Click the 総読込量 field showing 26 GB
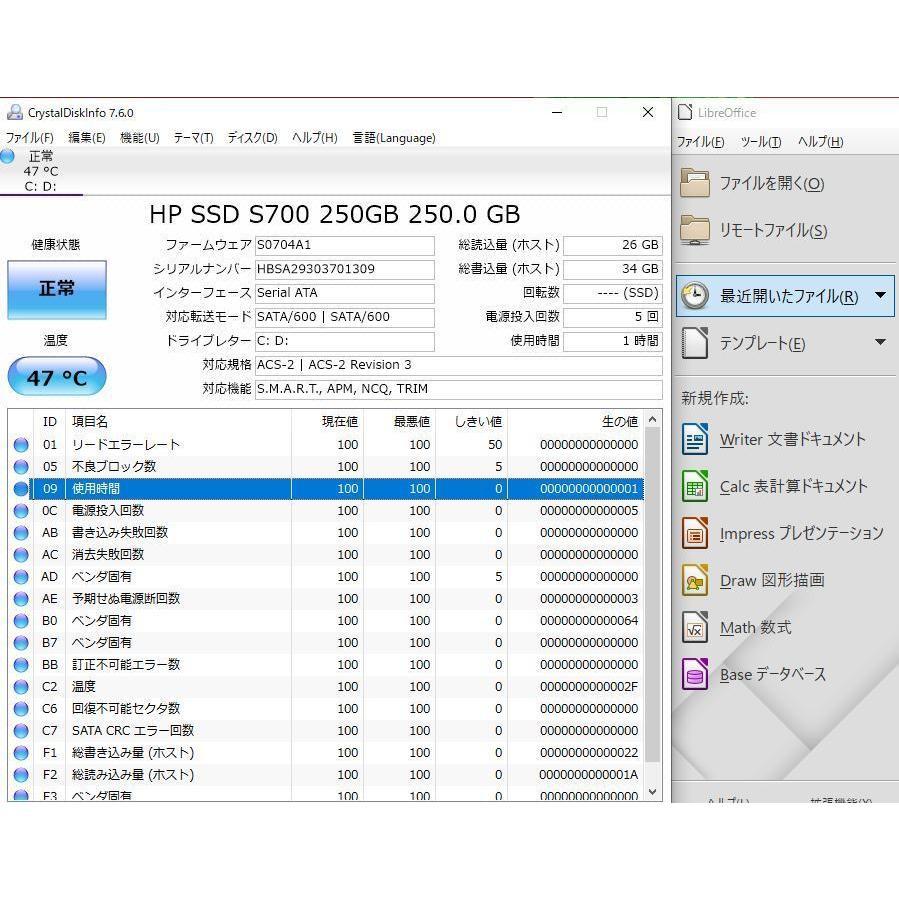899x899 pixels. click(613, 245)
